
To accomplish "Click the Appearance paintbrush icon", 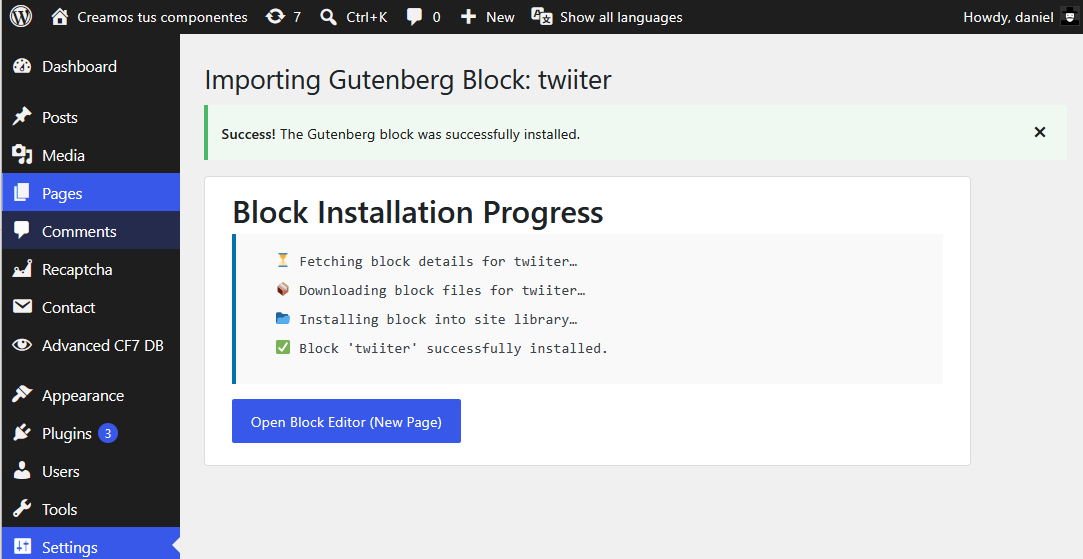I will click(x=22, y=395).
